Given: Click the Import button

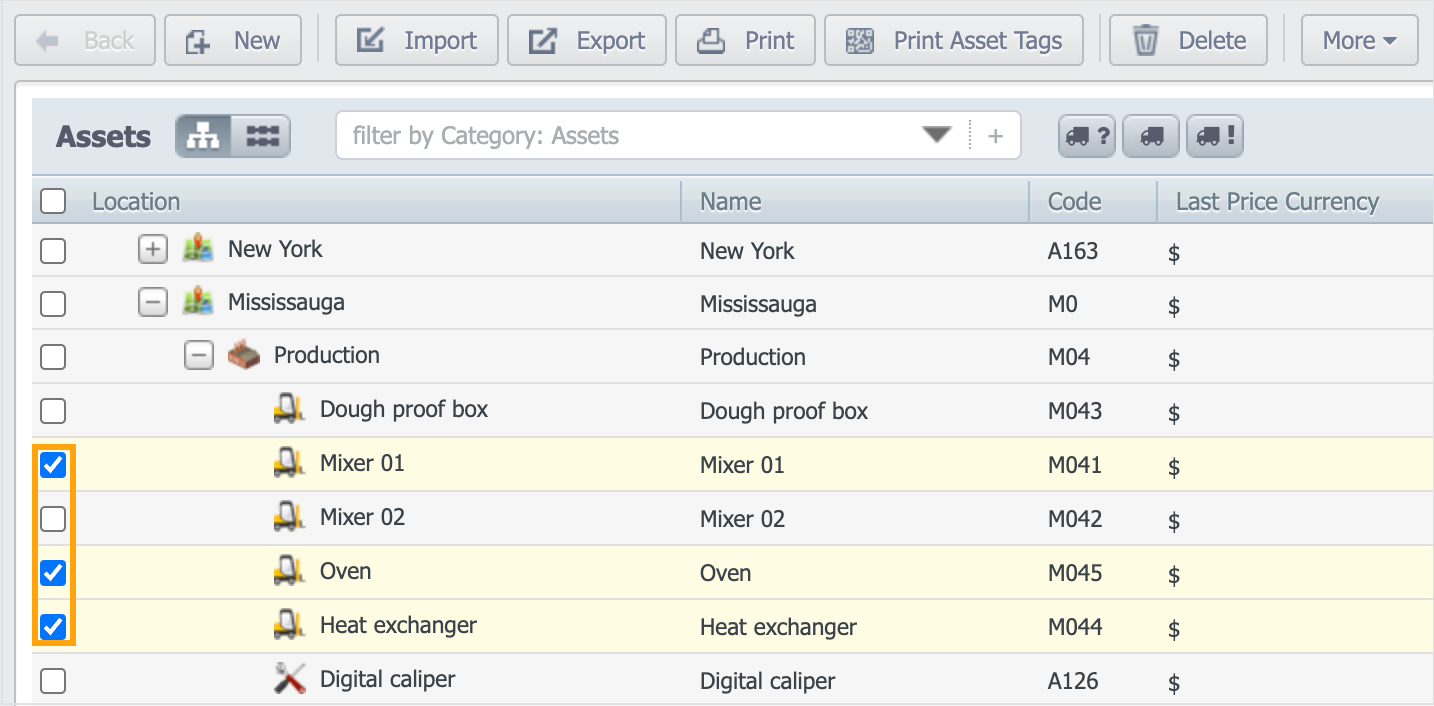Looking at the screenshot, I should pyautogui.click(x=417, y=41).
